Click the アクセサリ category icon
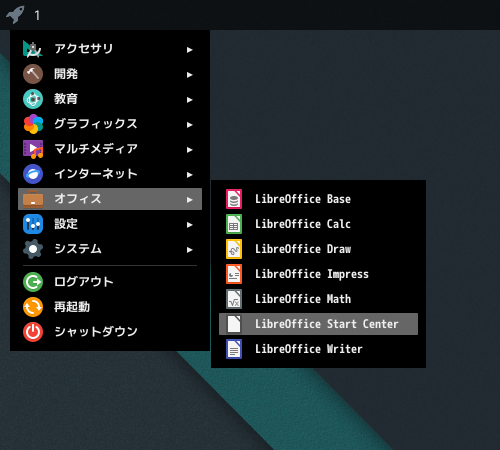Viewport: 500px width, 450px height. coord(33,49)
